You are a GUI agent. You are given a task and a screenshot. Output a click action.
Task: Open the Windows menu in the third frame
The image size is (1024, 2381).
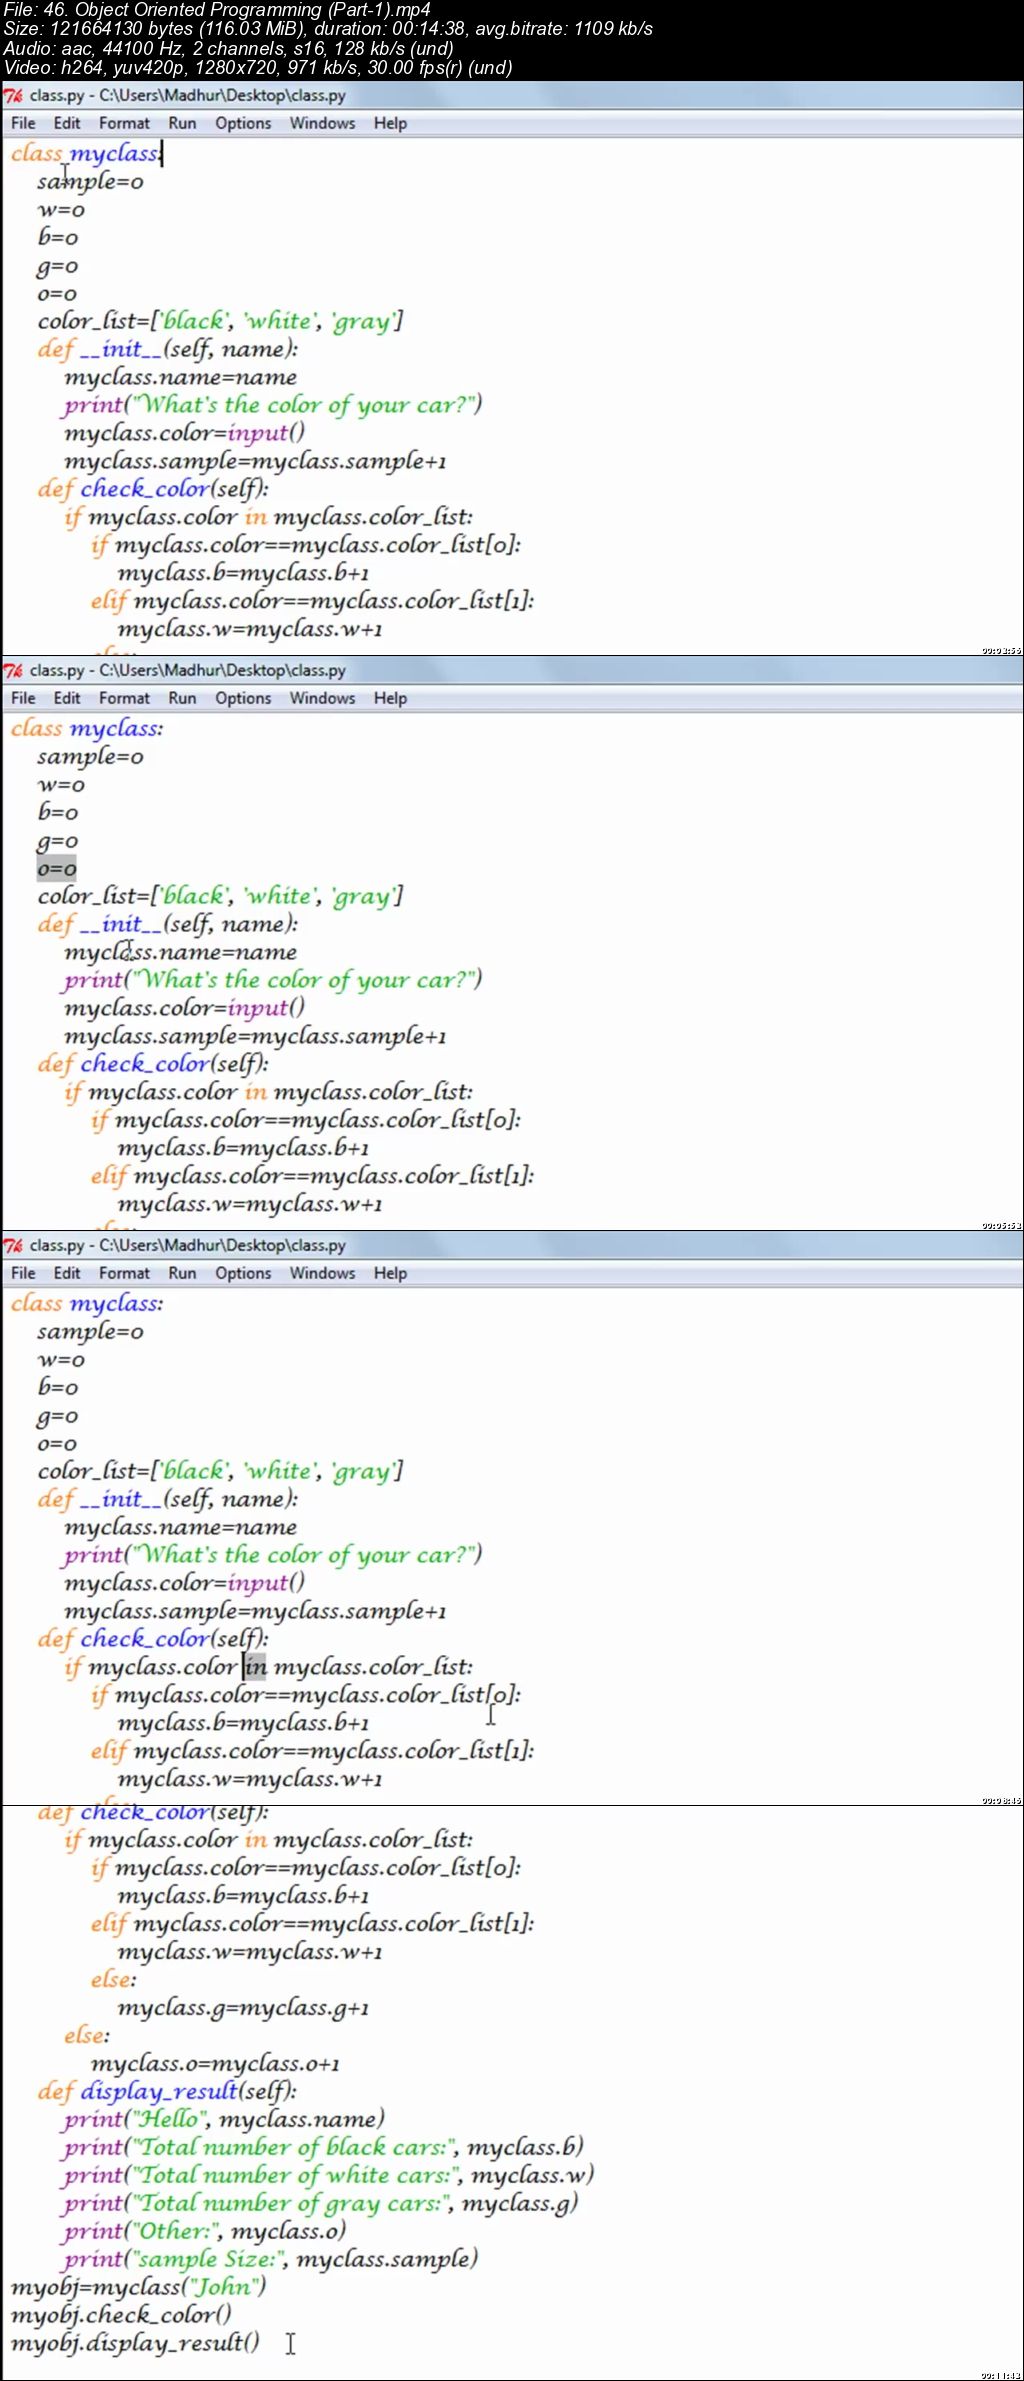[x=322, y=1273]
